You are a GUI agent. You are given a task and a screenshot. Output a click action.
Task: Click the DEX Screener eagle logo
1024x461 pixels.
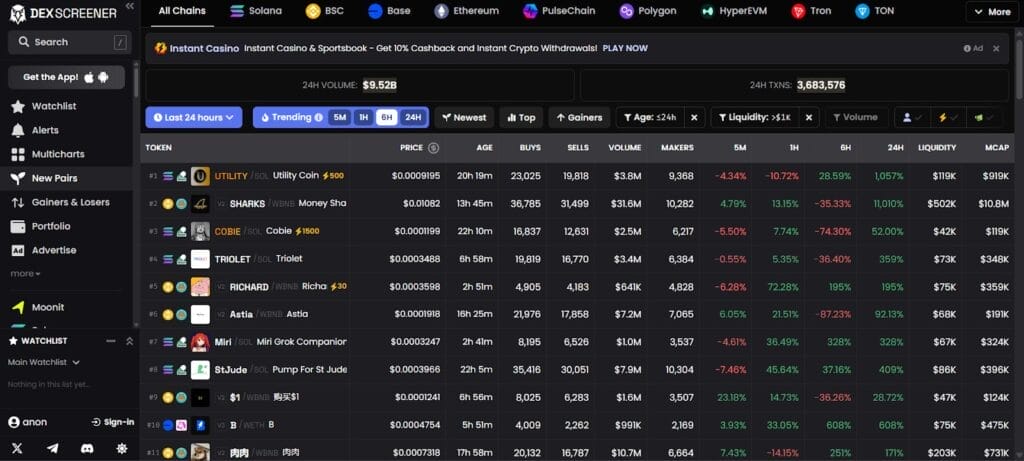click(16, 11)
